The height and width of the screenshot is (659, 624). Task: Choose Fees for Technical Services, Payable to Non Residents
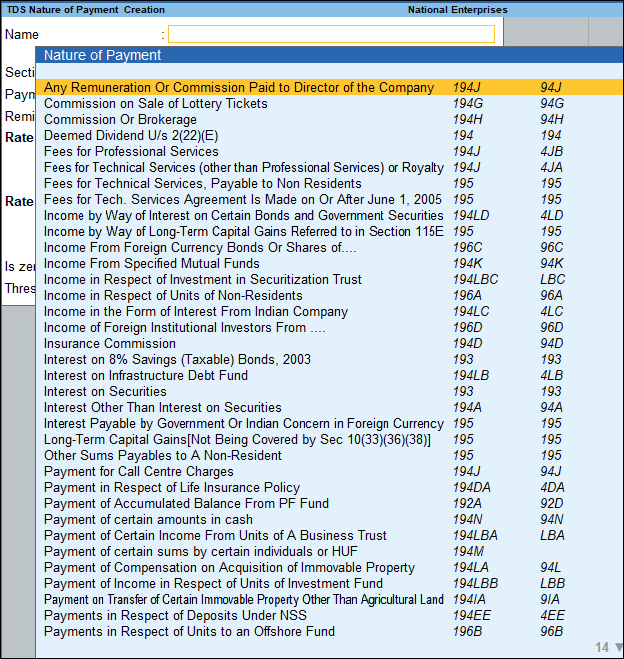(x=329, y=183)
